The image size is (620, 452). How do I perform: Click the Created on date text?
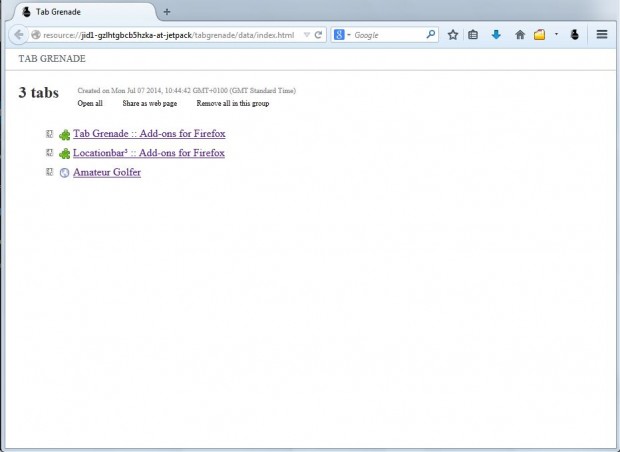tap(187, 91)
